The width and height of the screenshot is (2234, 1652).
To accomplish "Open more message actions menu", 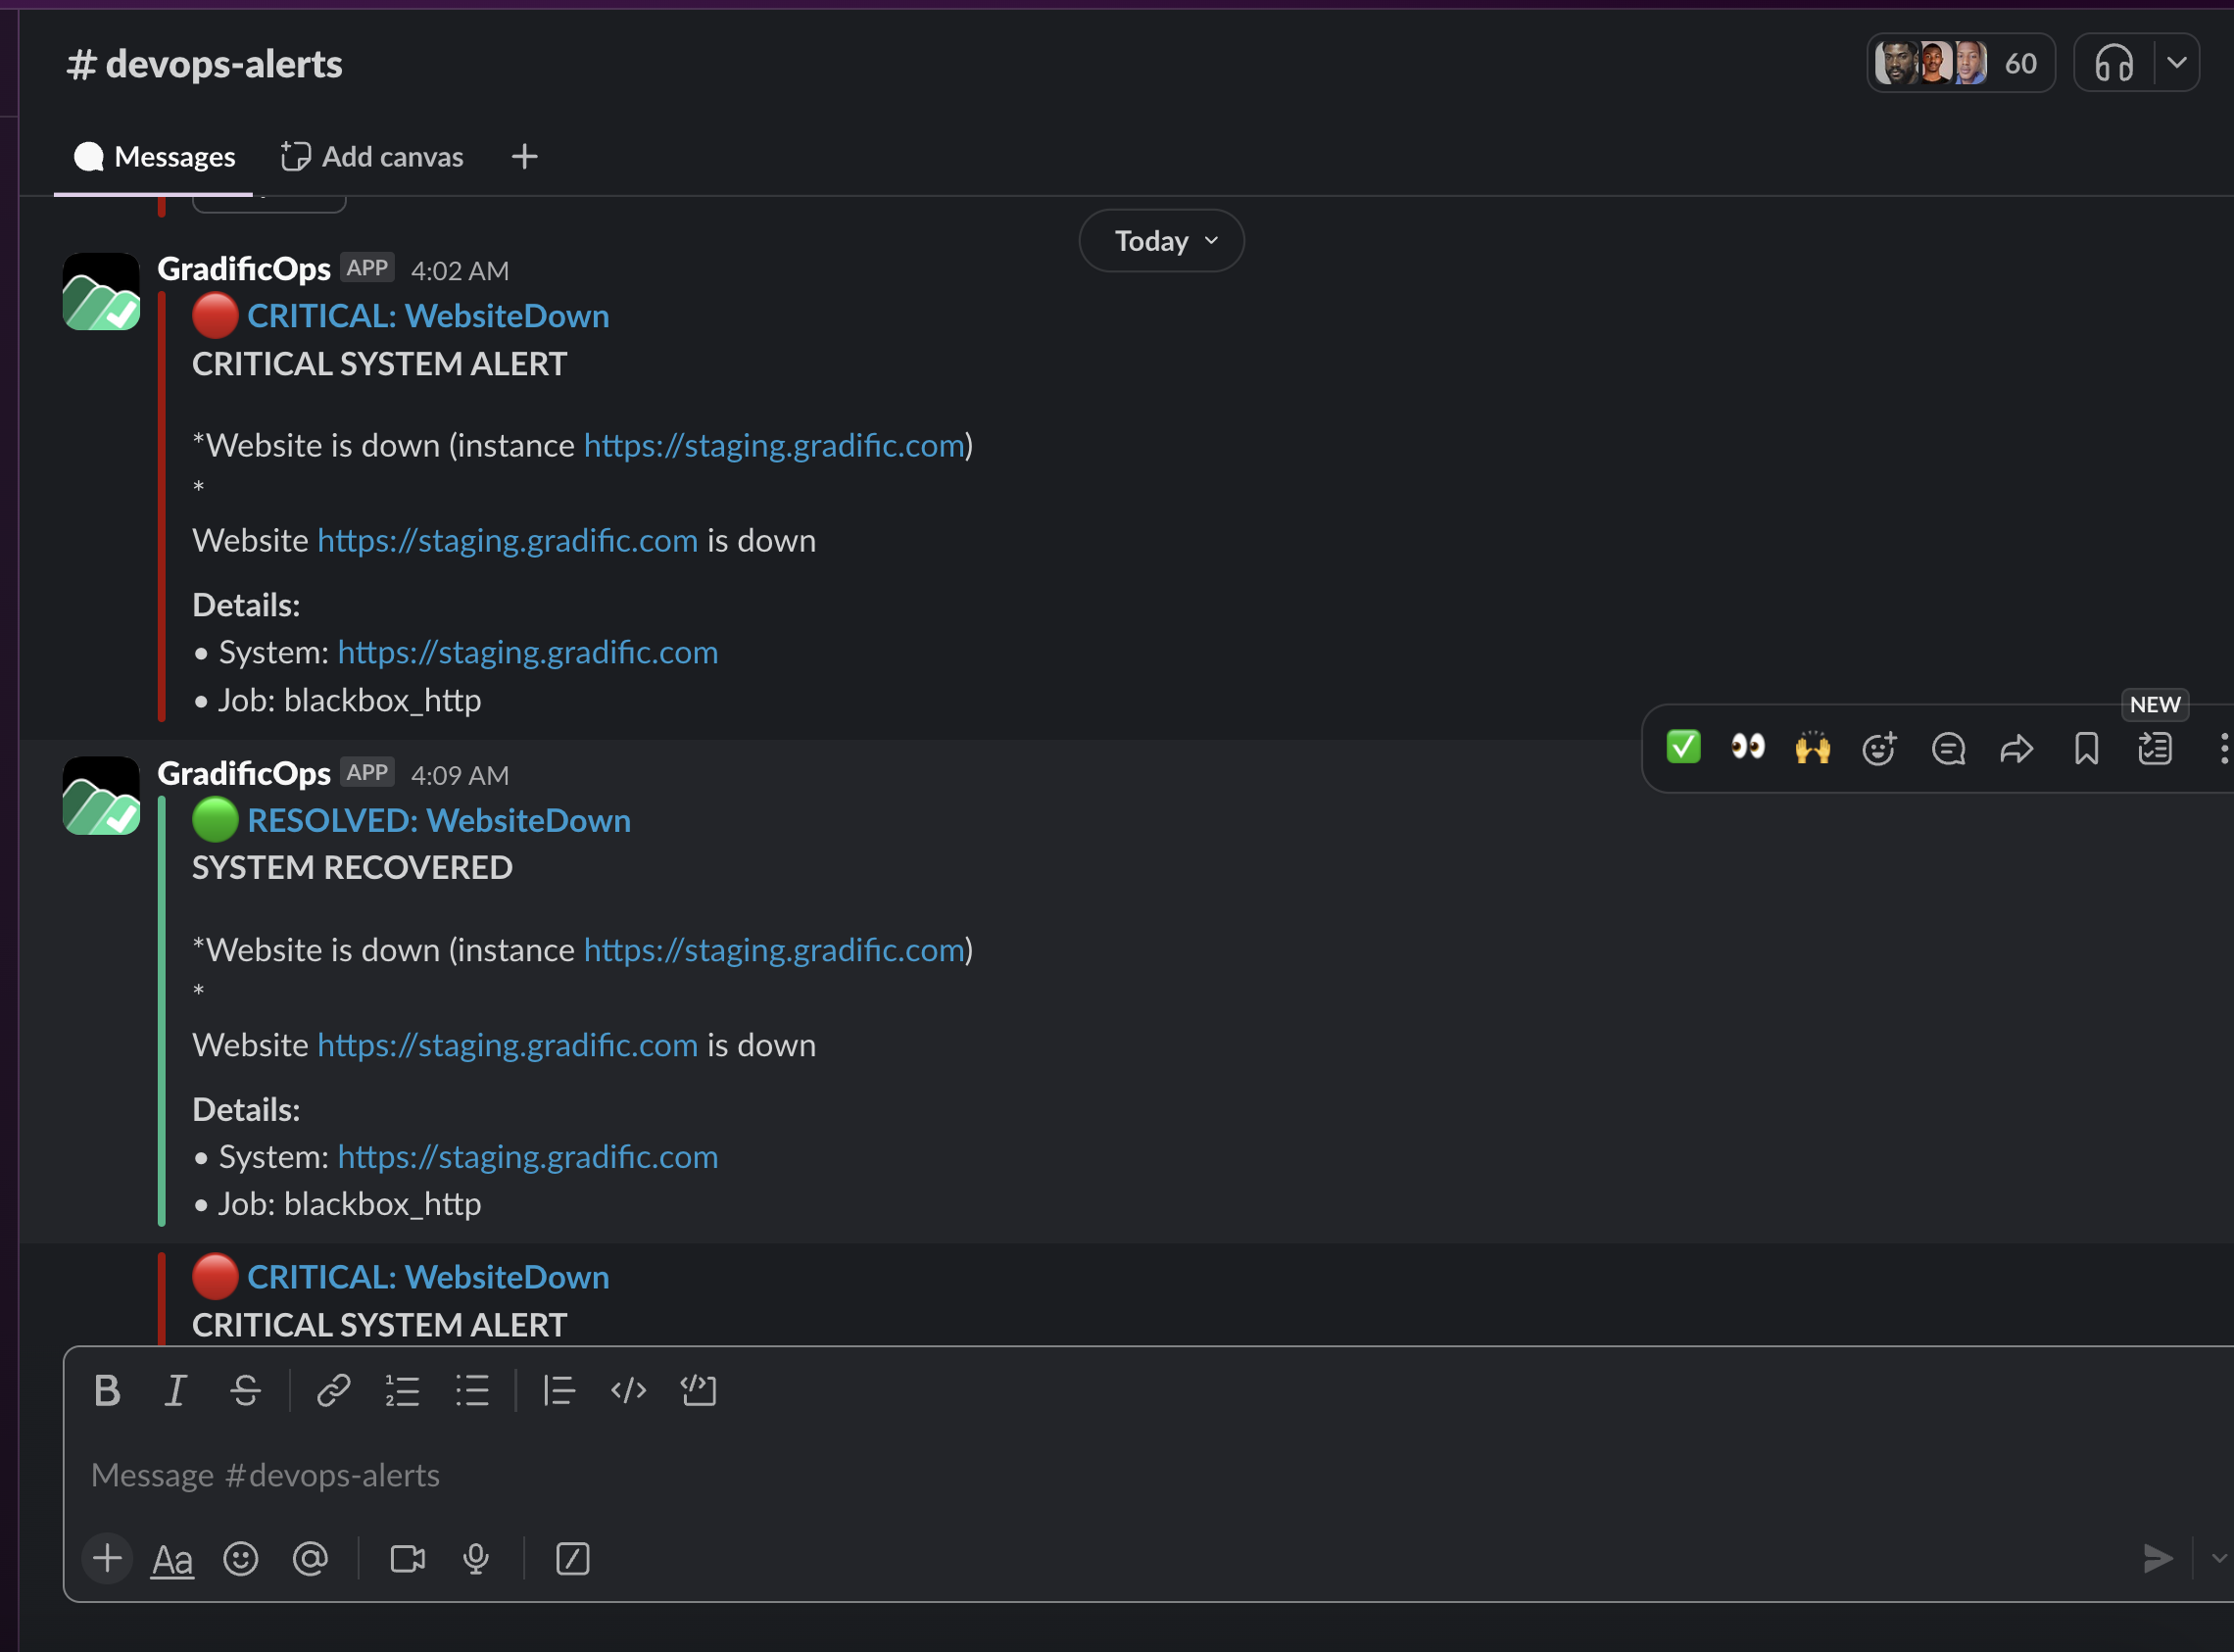I will pos(2222,748).
